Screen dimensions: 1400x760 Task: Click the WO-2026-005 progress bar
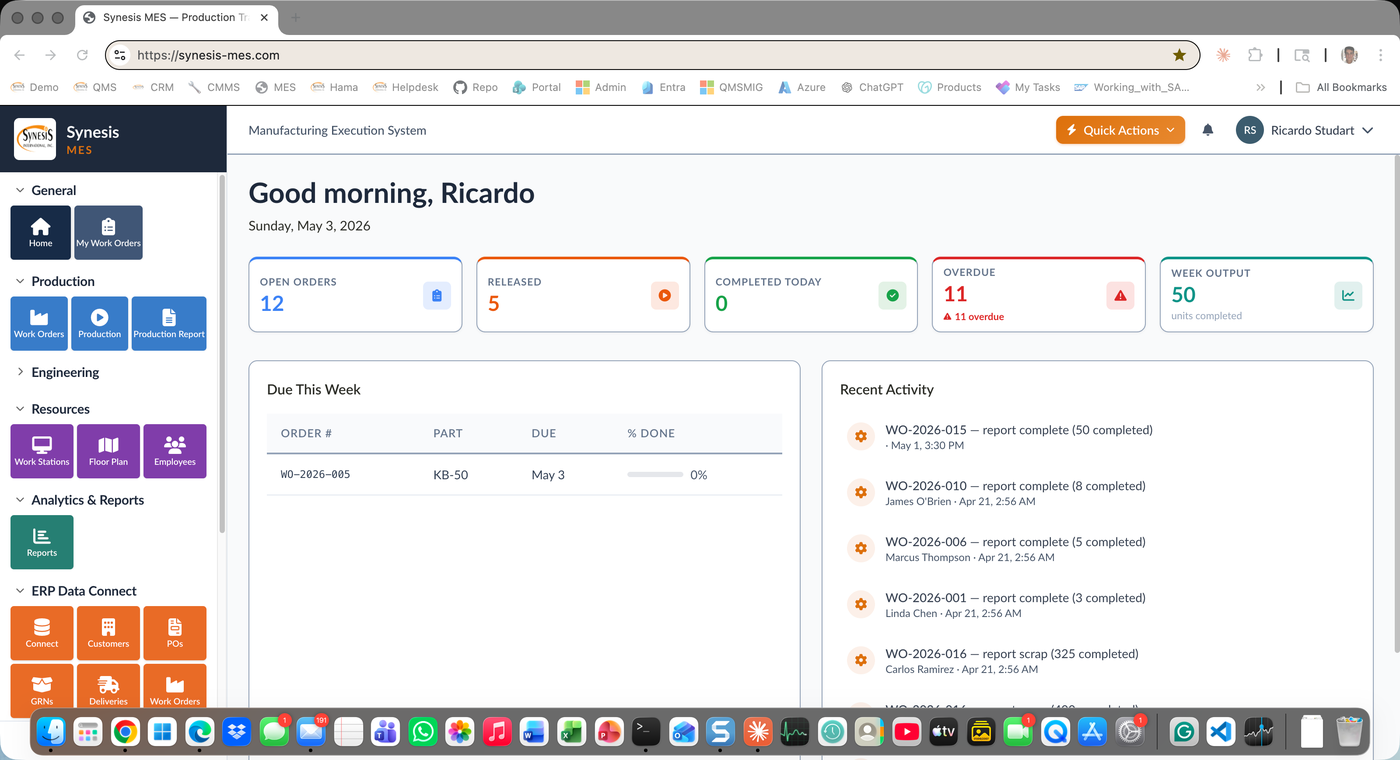pyautogui.click(x=655, y=475)
